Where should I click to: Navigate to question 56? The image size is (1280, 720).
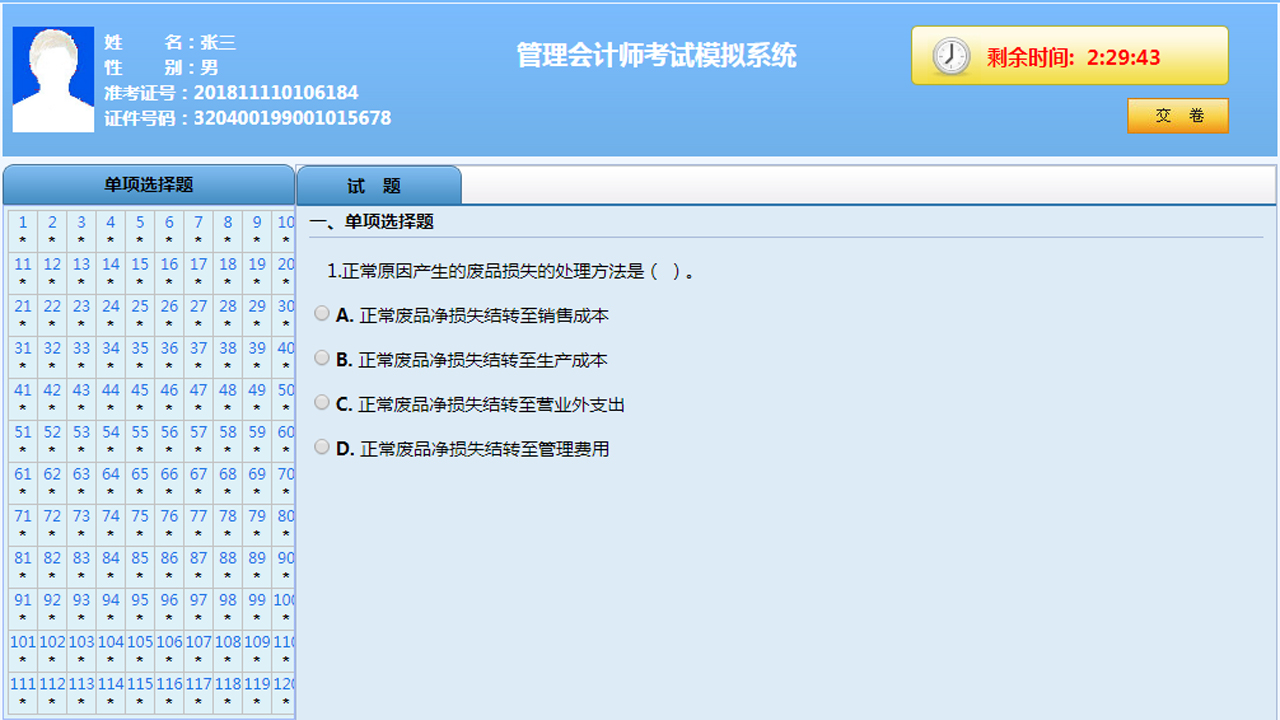click(x=169, y=433)
